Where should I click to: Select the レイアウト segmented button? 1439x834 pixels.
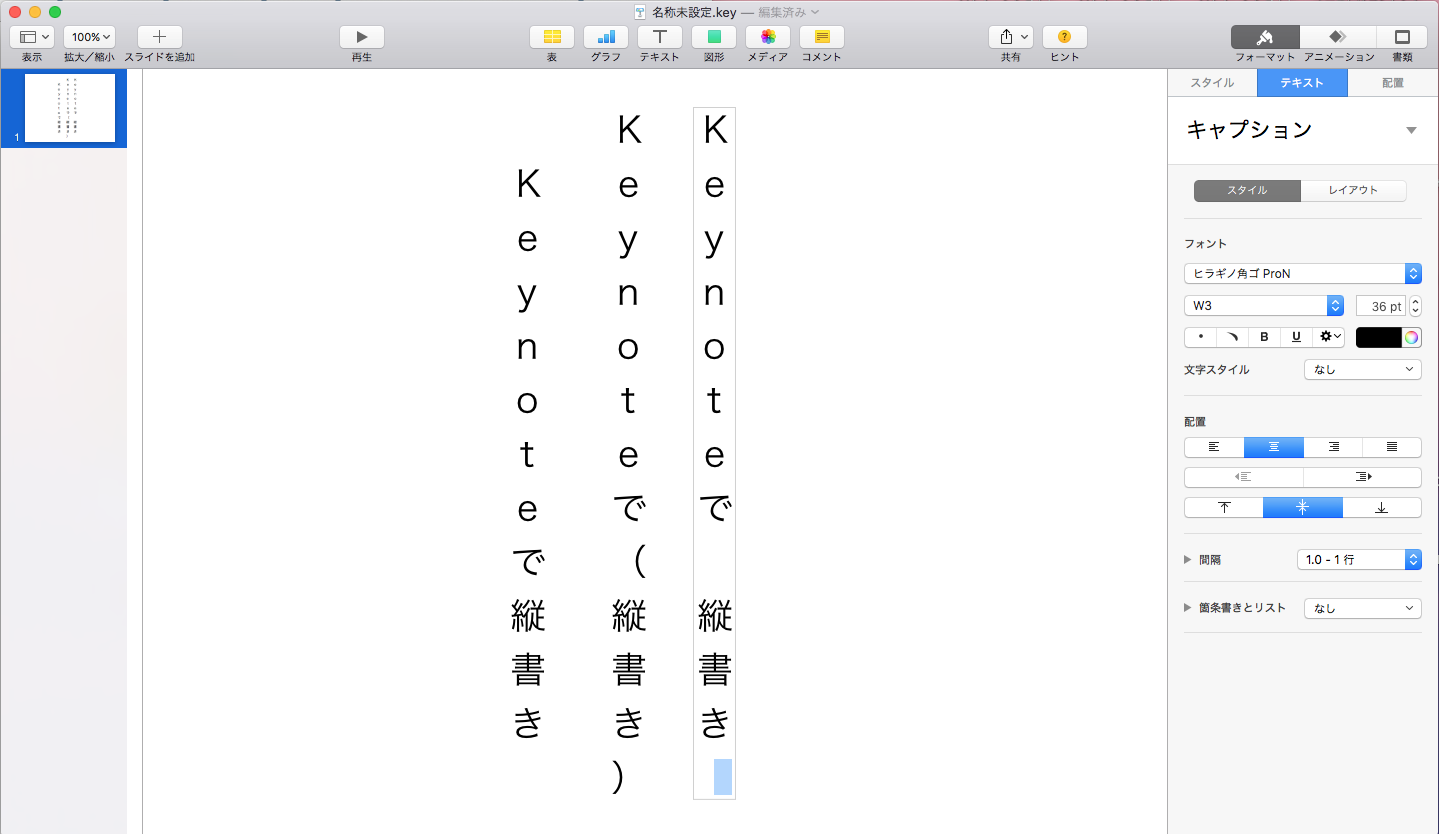(x=1353, y=190)
